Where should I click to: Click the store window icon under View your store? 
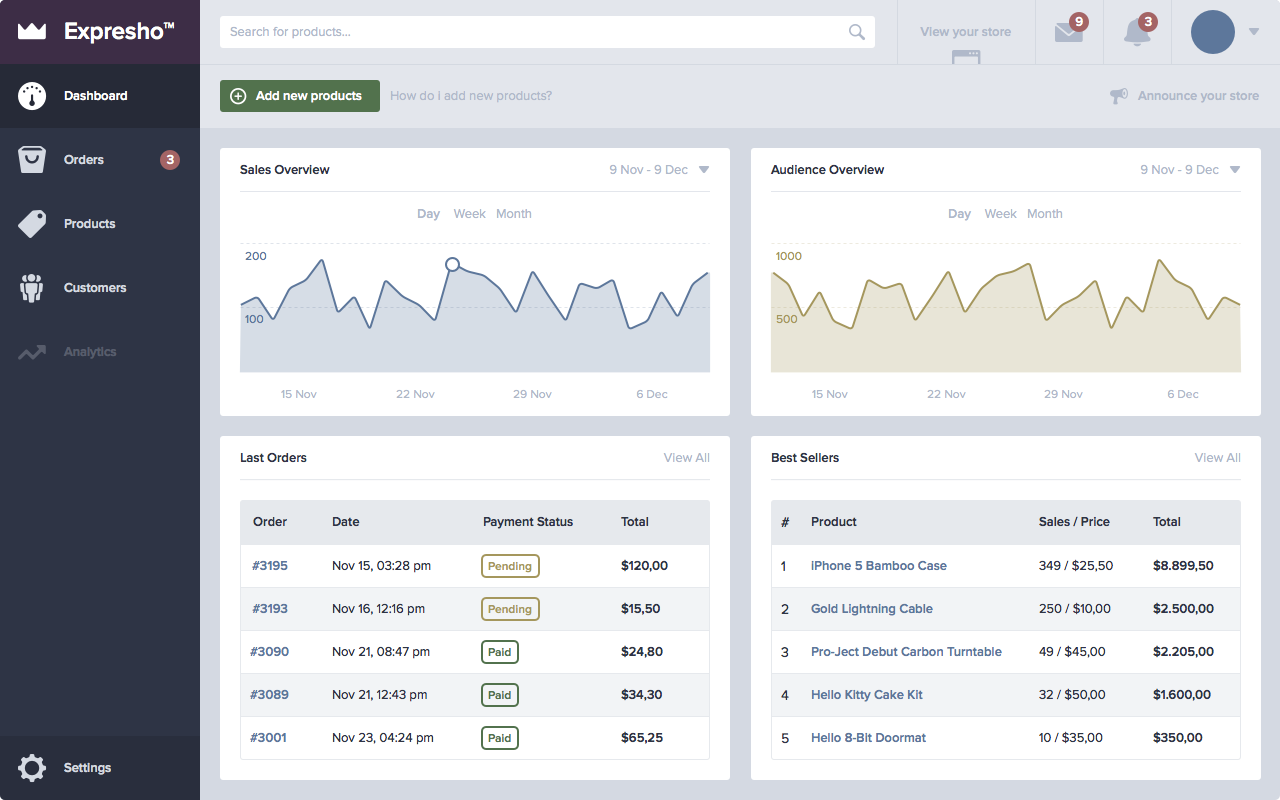coord(966,57)
